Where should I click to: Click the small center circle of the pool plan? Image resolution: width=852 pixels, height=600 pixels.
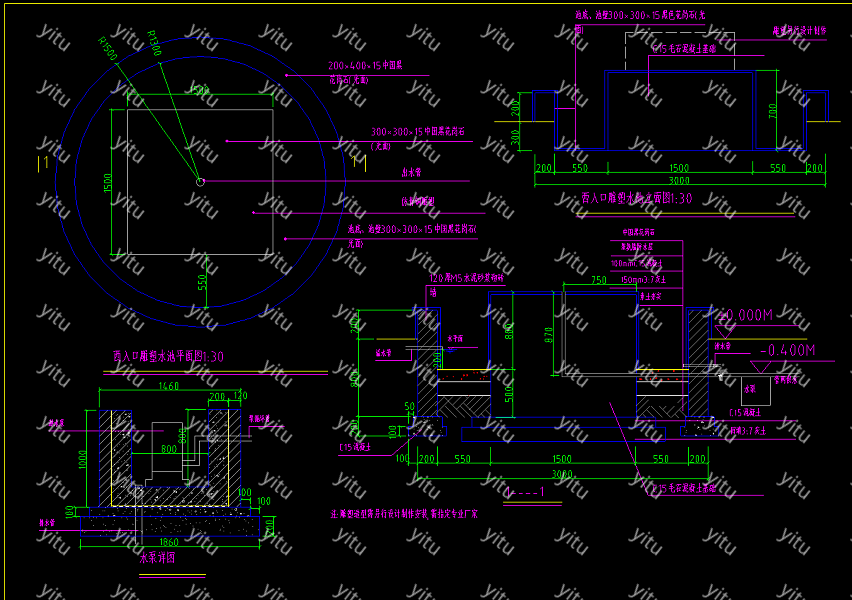(200, 181)
